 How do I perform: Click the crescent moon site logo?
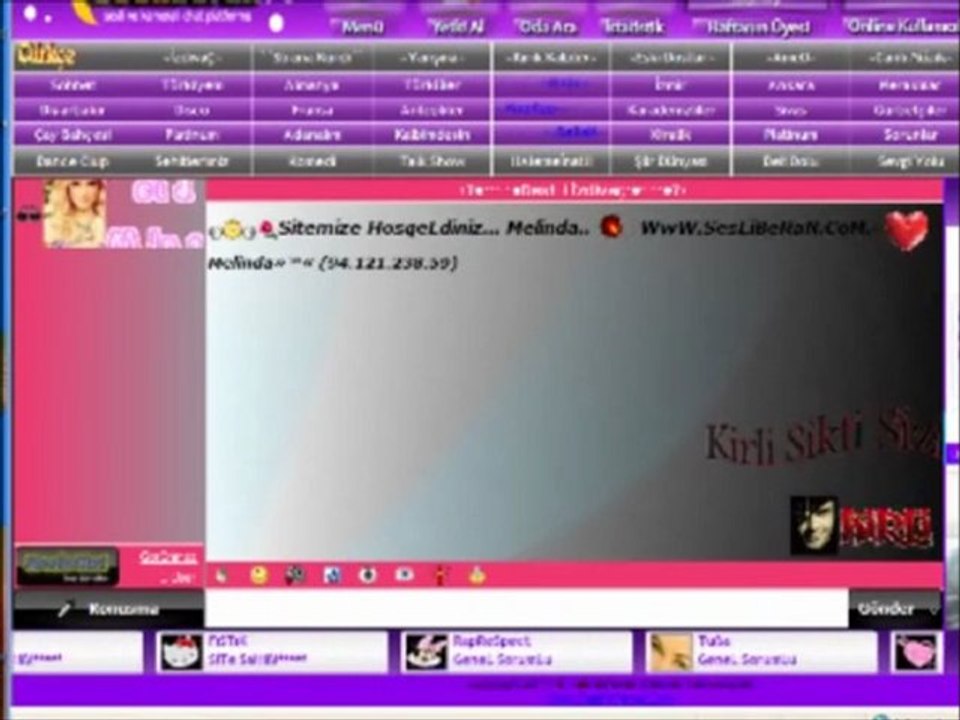[x=86, y=12]
